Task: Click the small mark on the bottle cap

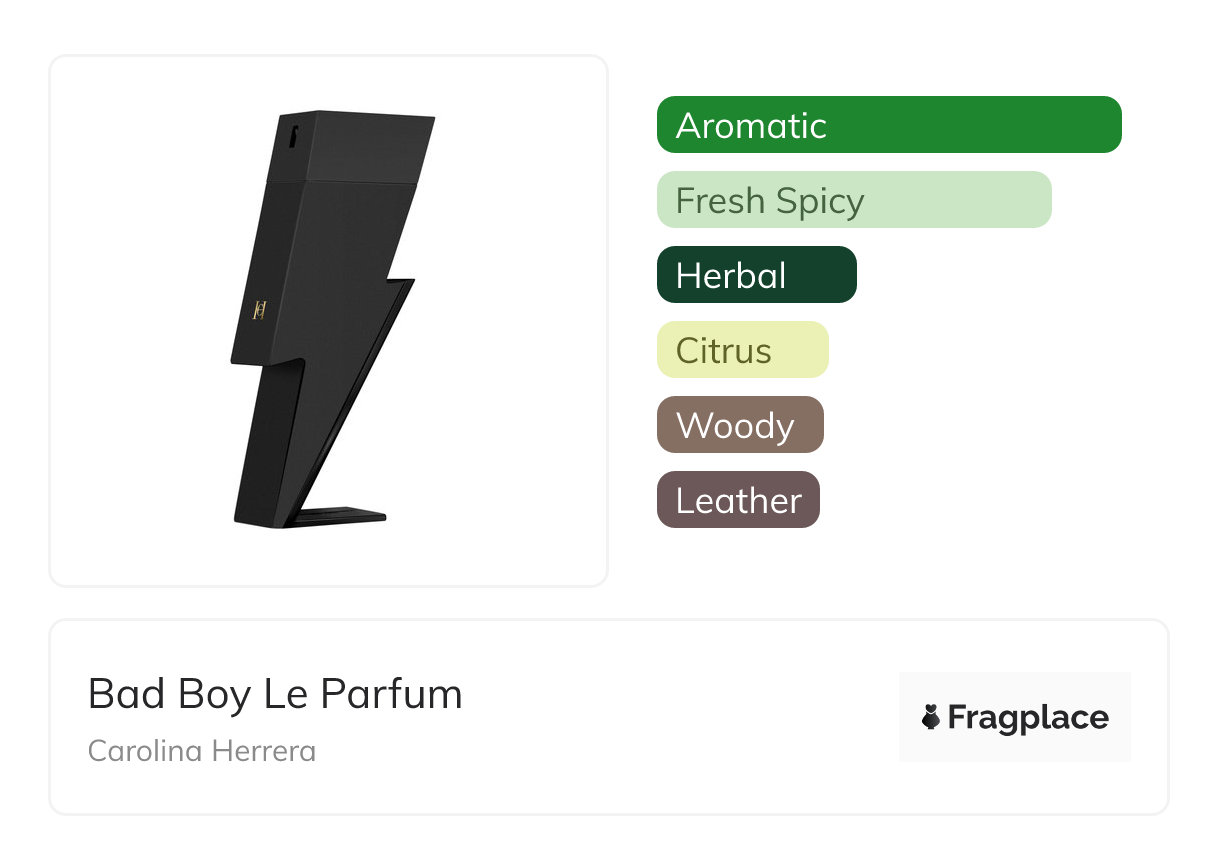Action: click(x=293, y=135)
